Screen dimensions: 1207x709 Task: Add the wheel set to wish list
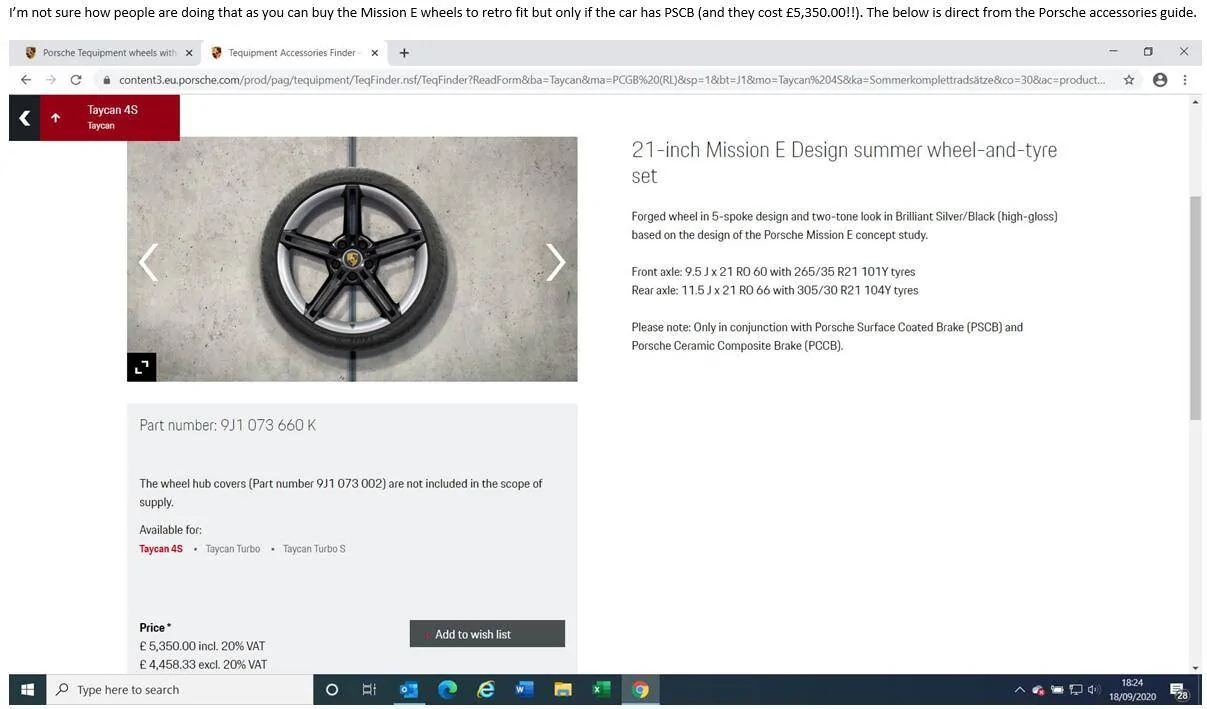(x=487, y=634)
